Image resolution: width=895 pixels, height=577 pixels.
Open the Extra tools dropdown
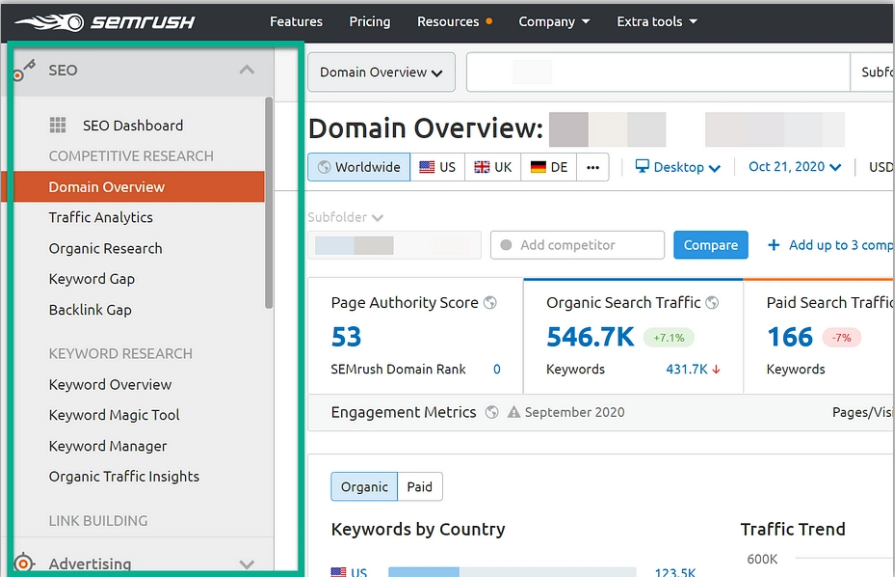[656, 22]
